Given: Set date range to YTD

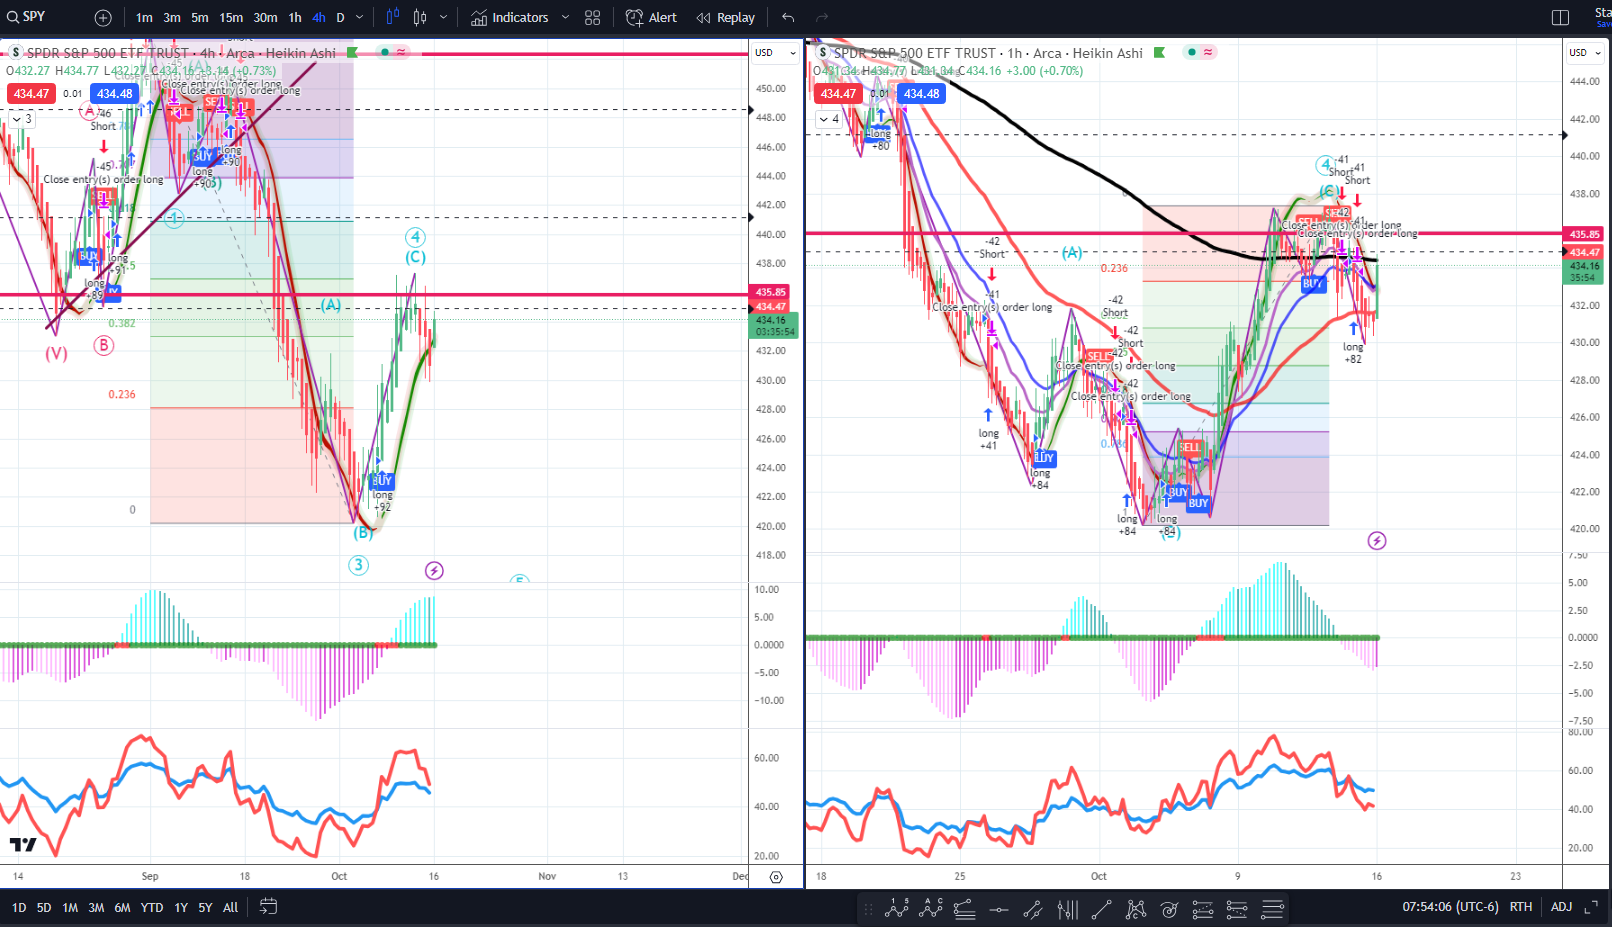Looking at the screenshot, I should 152,907.
